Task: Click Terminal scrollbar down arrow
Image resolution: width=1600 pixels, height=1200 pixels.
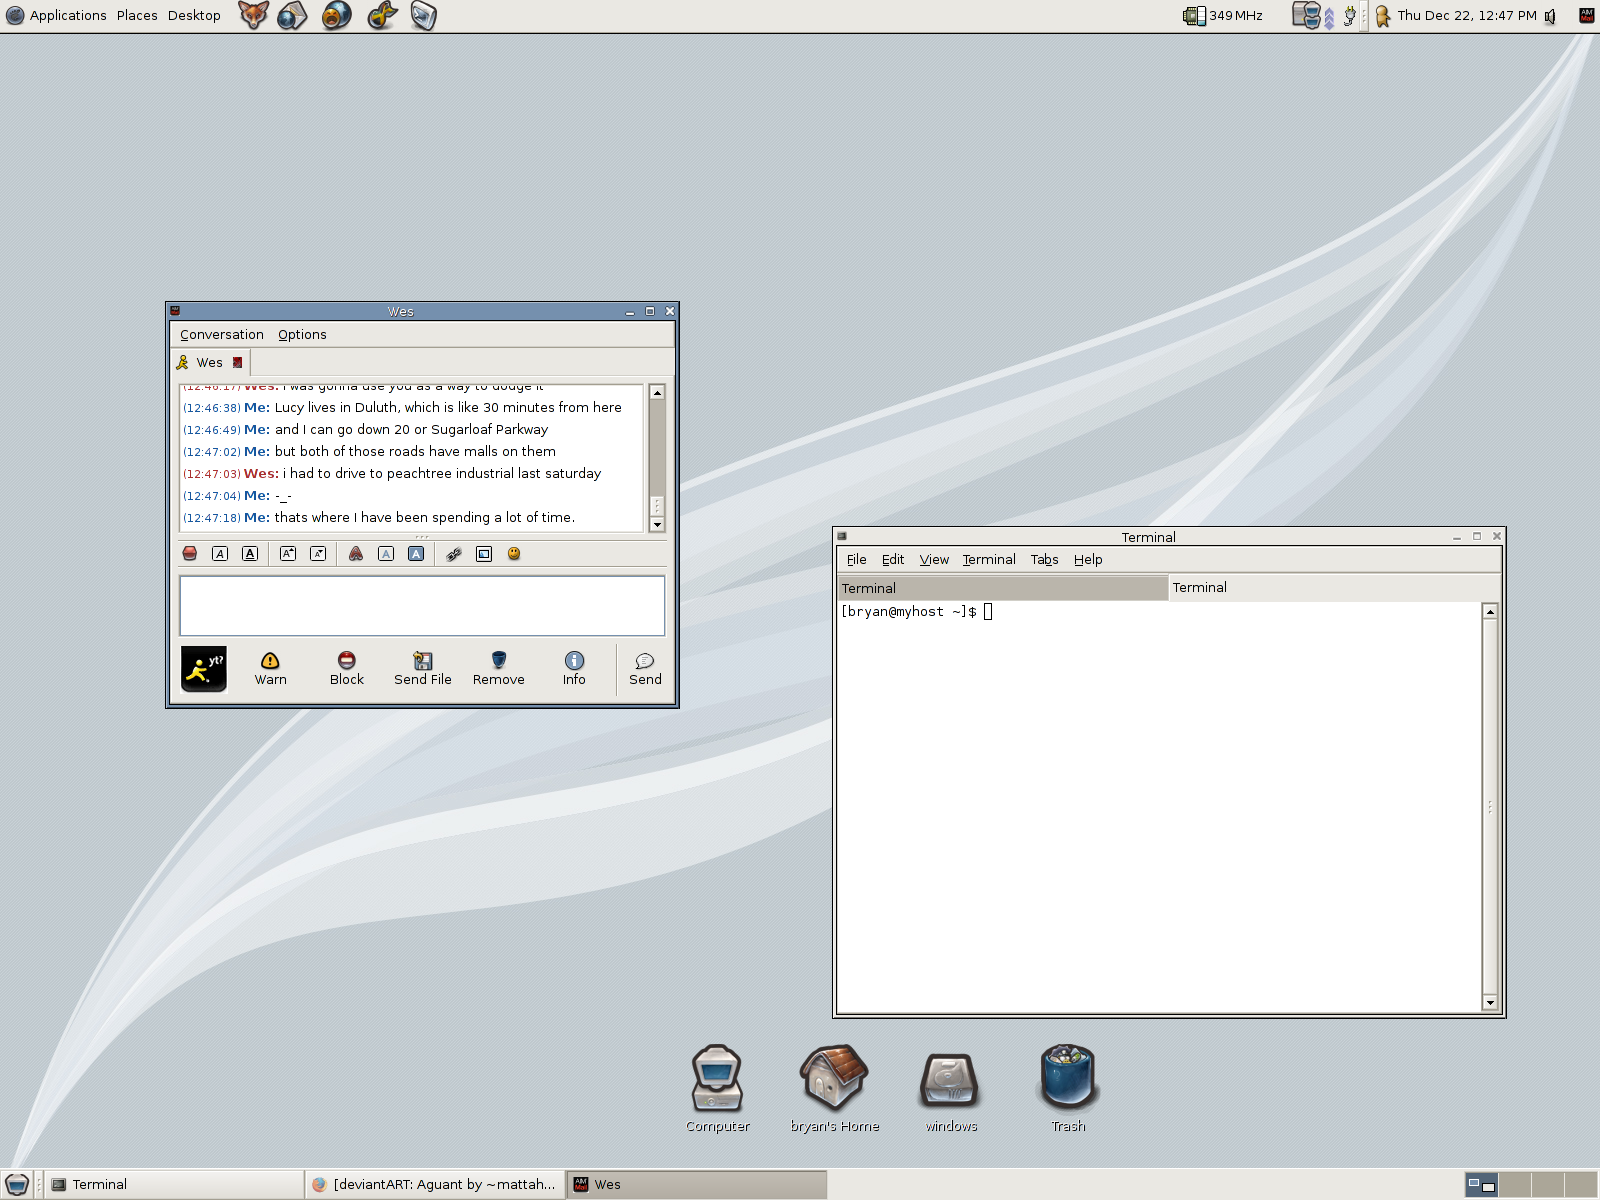Action: (1490, 1003)
